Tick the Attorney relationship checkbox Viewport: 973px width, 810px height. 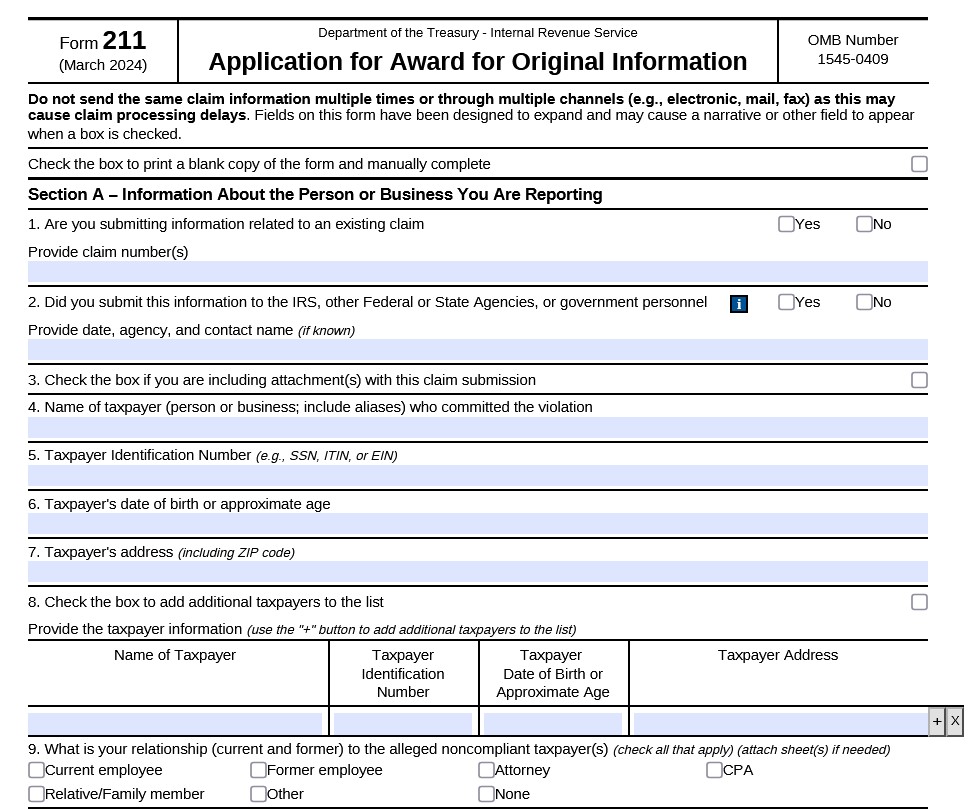(486, 770)
